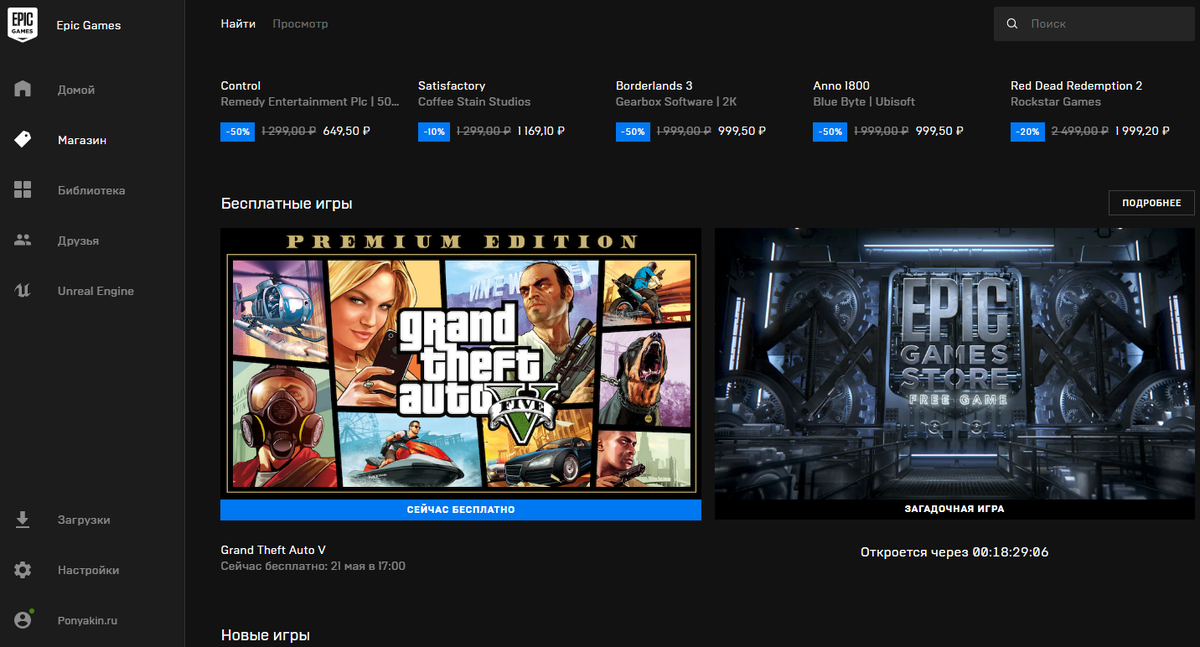This screenshot has height=647, width=1200.
Task: Click the Ponyakin.ru profile avatar icon
Action: (x=23, y=620)
